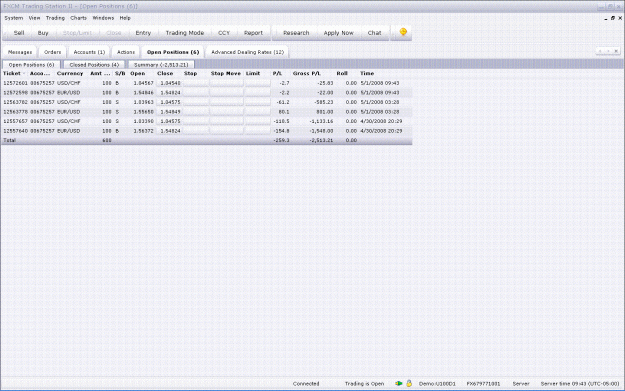The width and height of the screenshot is (625, 391).
Task: Sort by the Currency column header
Action: click(70, 74)
